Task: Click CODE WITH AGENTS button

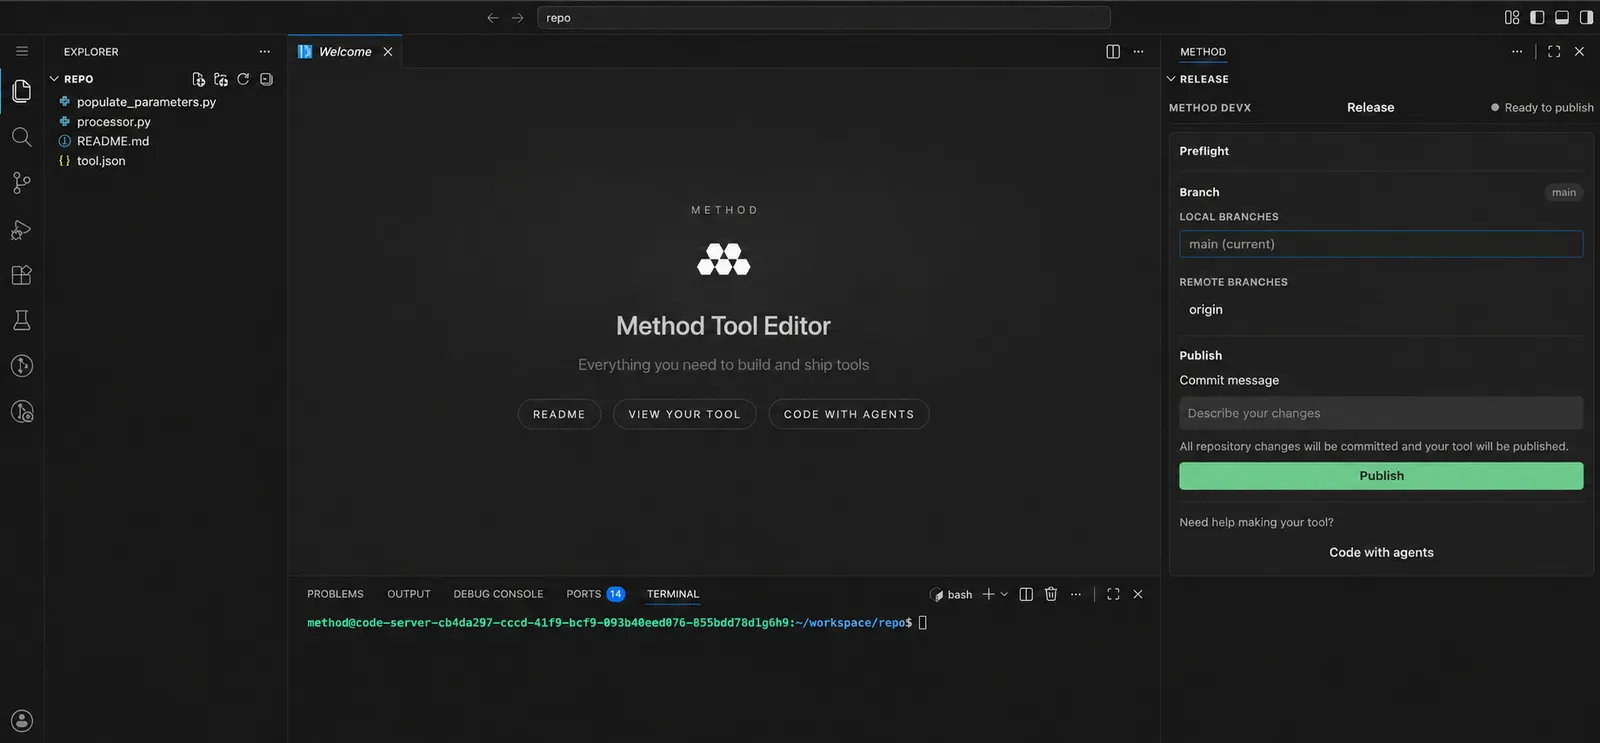Action: click(x=849, y=414)
